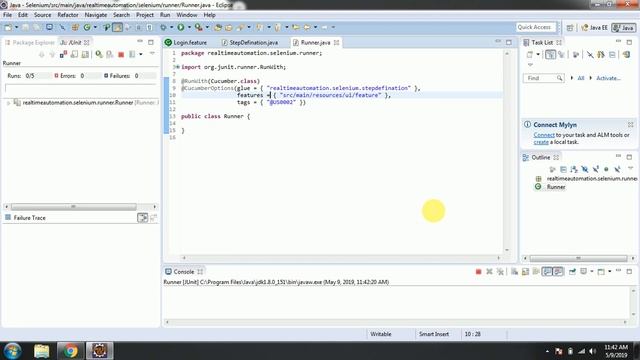Image resolution: width=640 pixels, height=360 pixels.
Task: Click Outline panel horizontal scrollbar
Action: 578,258
